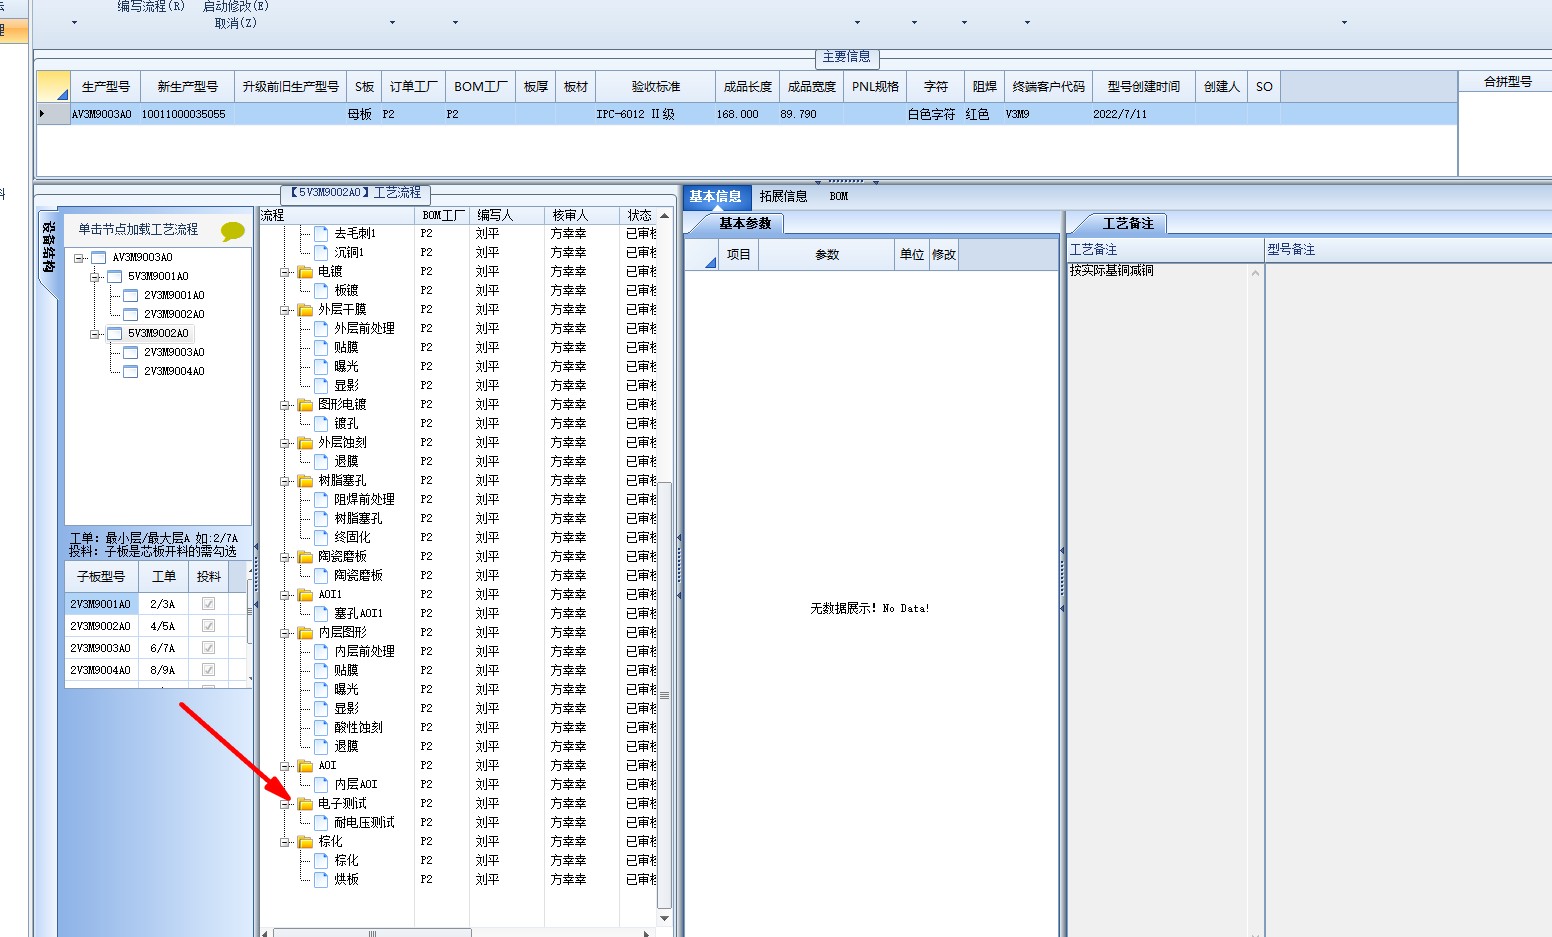Image resolution: width=1552 pixels, height=937 pixels.
Task: Collapse the 5V3M9001A0 tree node
Action: click(95, 277)
